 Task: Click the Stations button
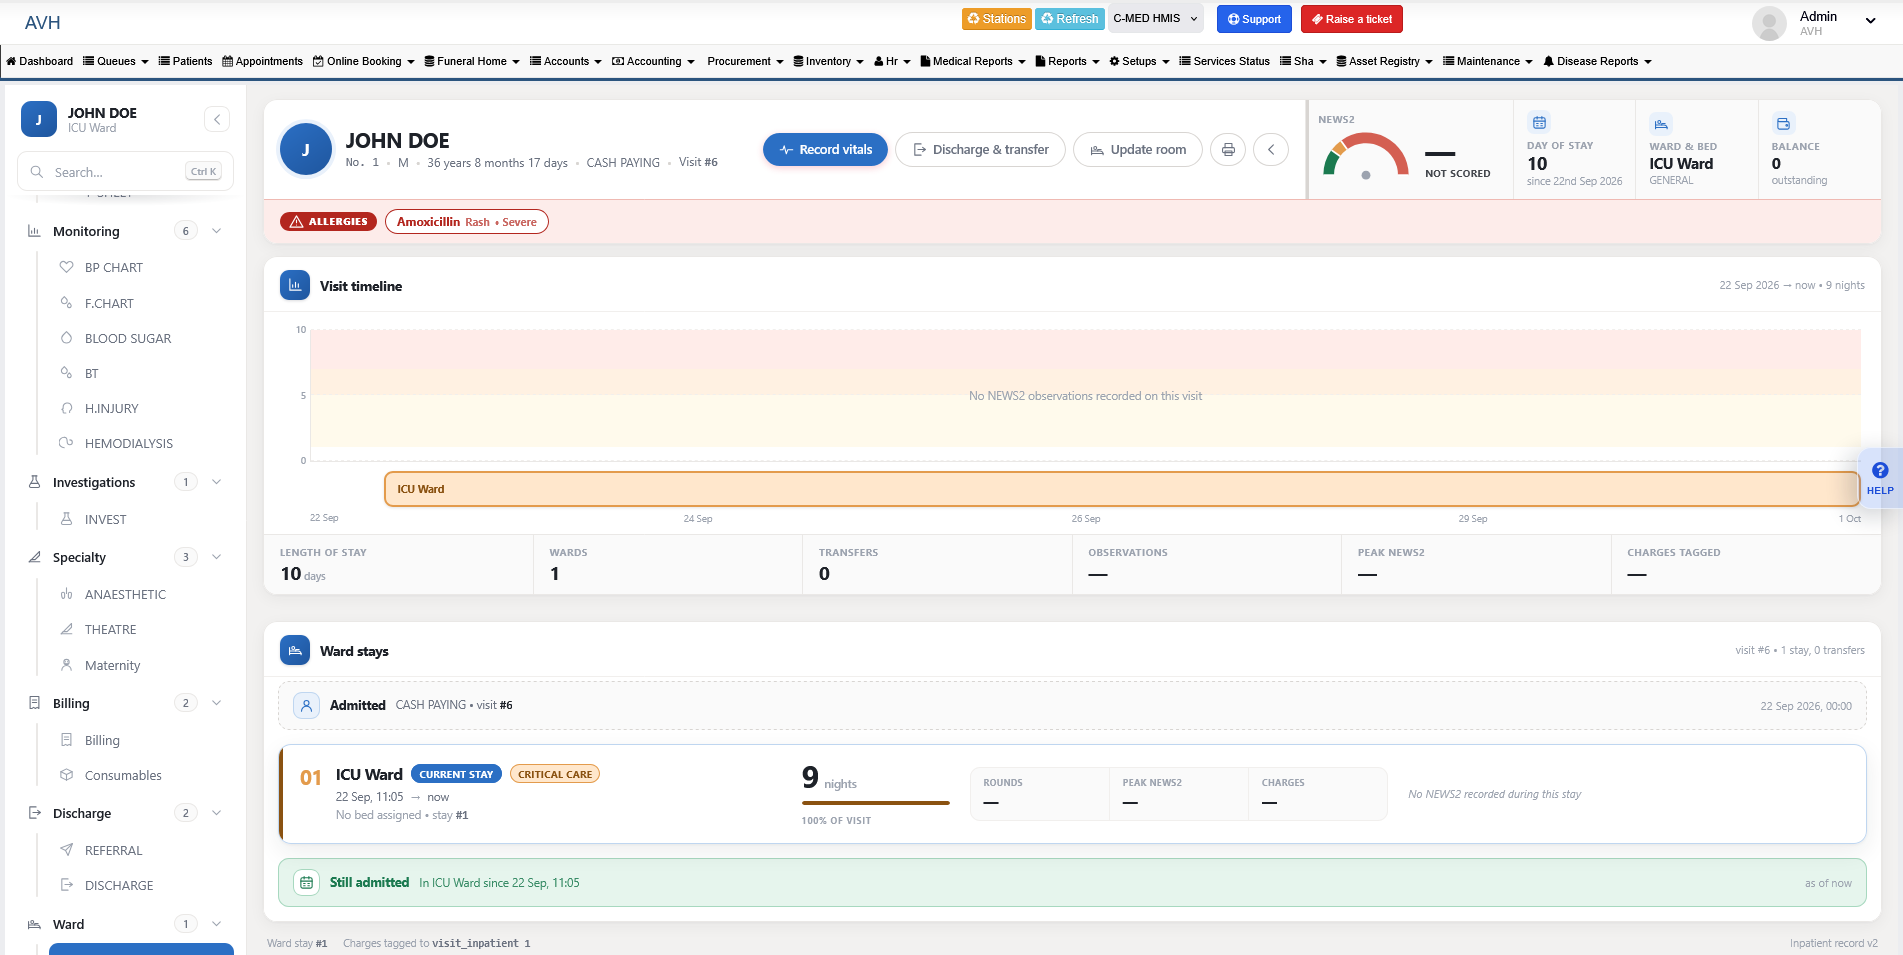coord(996,19)
